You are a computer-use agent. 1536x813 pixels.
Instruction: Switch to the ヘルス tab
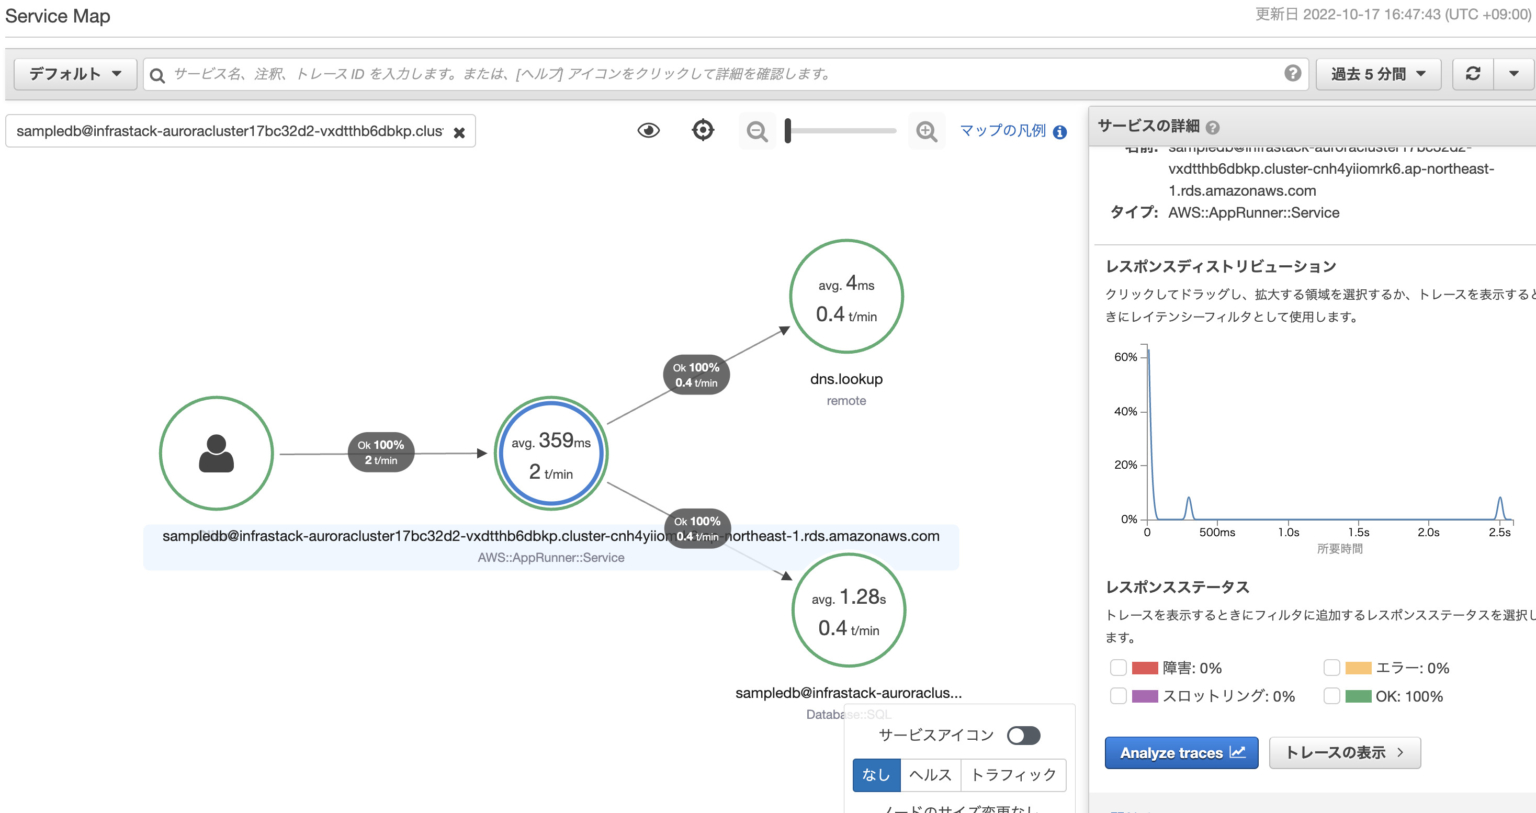pyautogui.click(x=930, y=774)
